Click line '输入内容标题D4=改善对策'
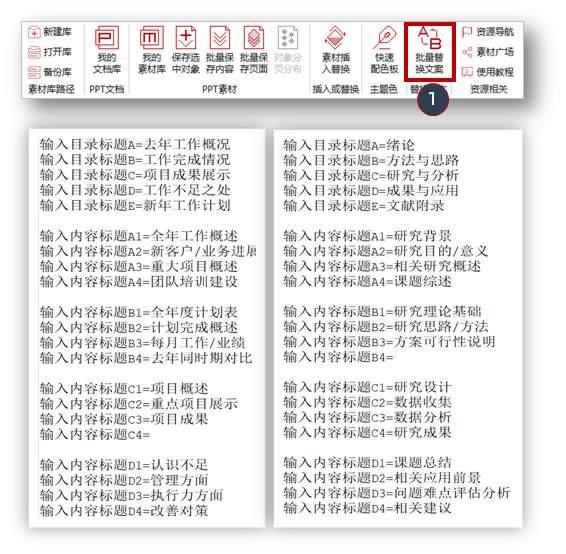Viewport: 566px width, 554px height. click(124, 510)
